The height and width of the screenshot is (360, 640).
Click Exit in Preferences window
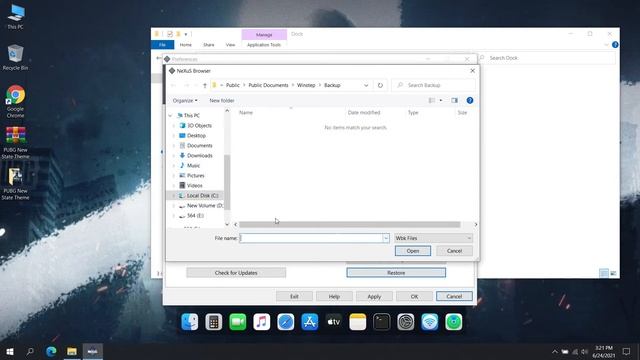click(294, 296)
